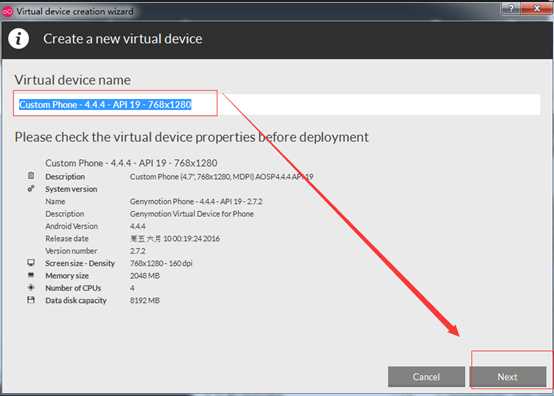Click the '8192 MB' disk value
The image size is (554, 396).
145,300
